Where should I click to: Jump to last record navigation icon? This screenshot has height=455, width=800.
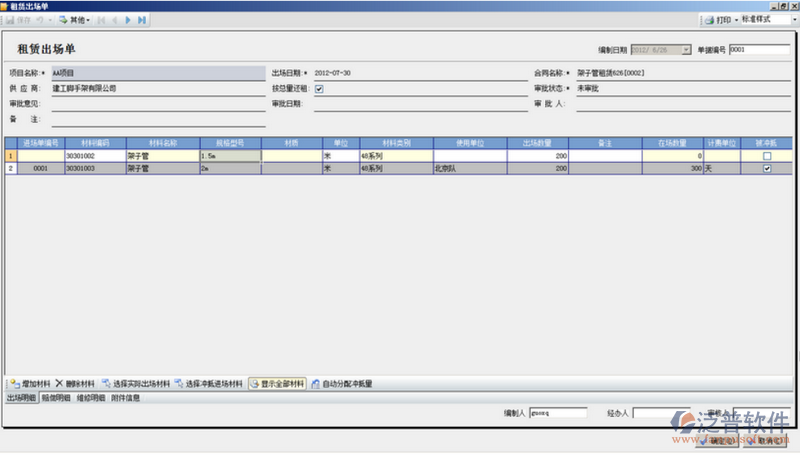142,20
